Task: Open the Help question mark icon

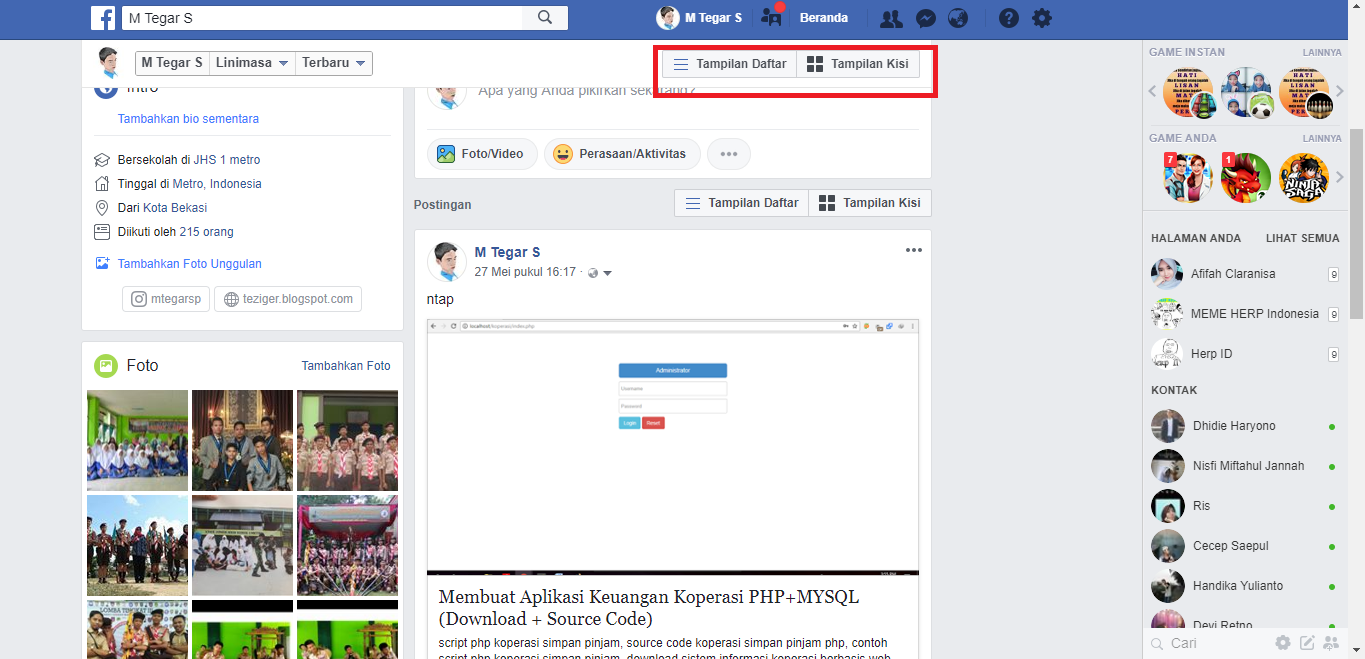Action: coord(1008,18)
